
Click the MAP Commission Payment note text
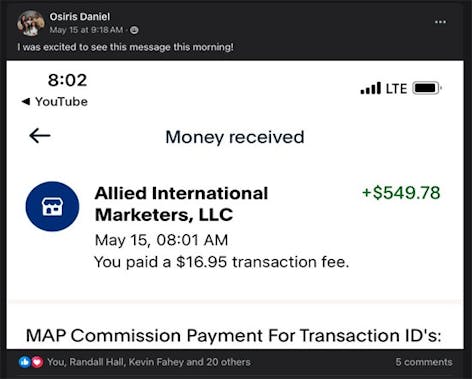[x=234, y=335]
